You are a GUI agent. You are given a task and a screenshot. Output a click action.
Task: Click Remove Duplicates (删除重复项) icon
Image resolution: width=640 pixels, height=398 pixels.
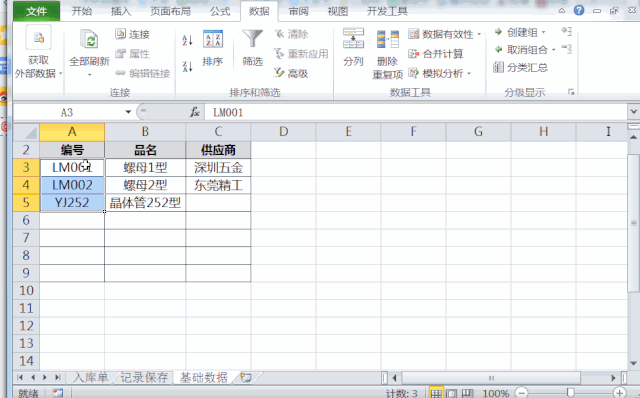tap(387, 40)
